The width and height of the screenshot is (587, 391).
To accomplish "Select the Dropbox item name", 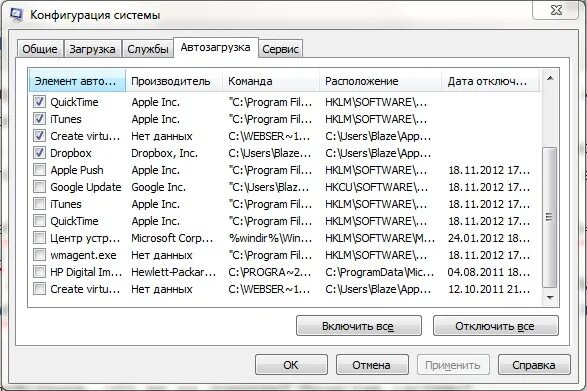I will (71, 153).
